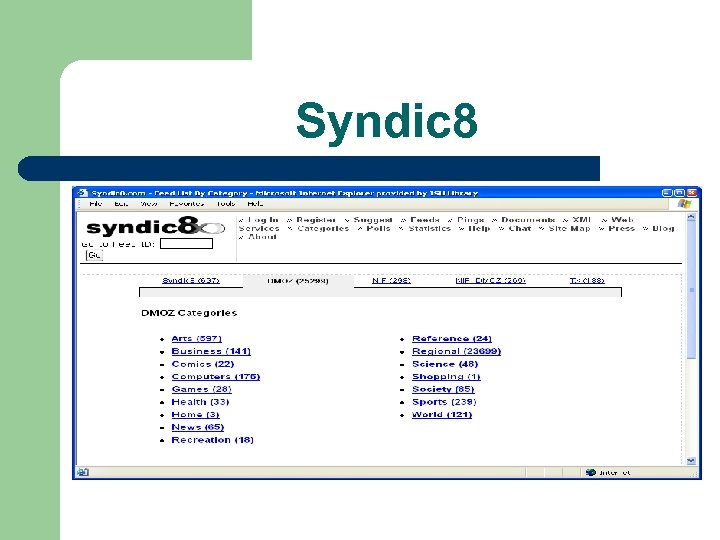This screenshot has width=720, height=540.
Task: Open the Games (28) category
Action: point(202,389)
